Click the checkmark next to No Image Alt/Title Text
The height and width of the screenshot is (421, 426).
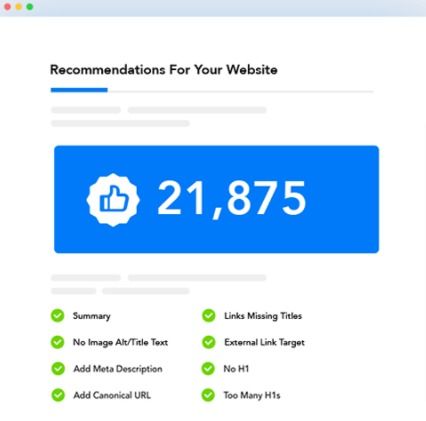(x=58, y=342)
